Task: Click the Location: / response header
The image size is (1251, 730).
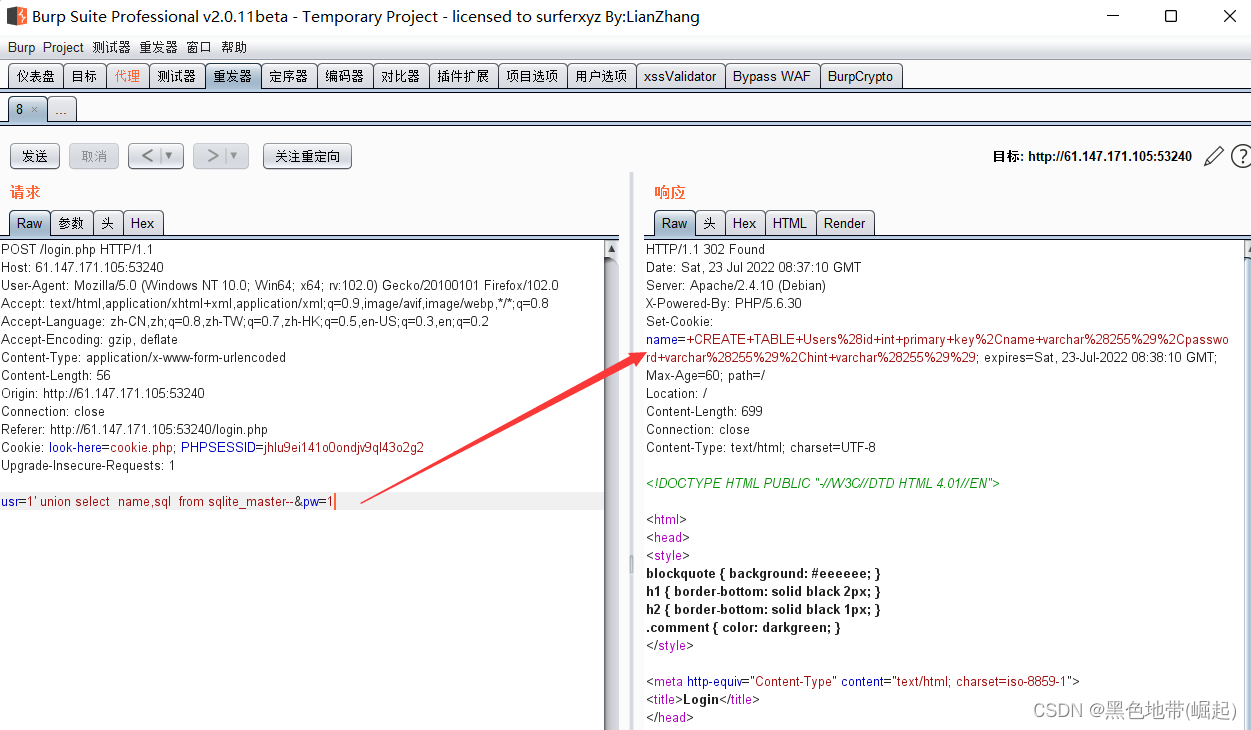Action: pos(676,393)
